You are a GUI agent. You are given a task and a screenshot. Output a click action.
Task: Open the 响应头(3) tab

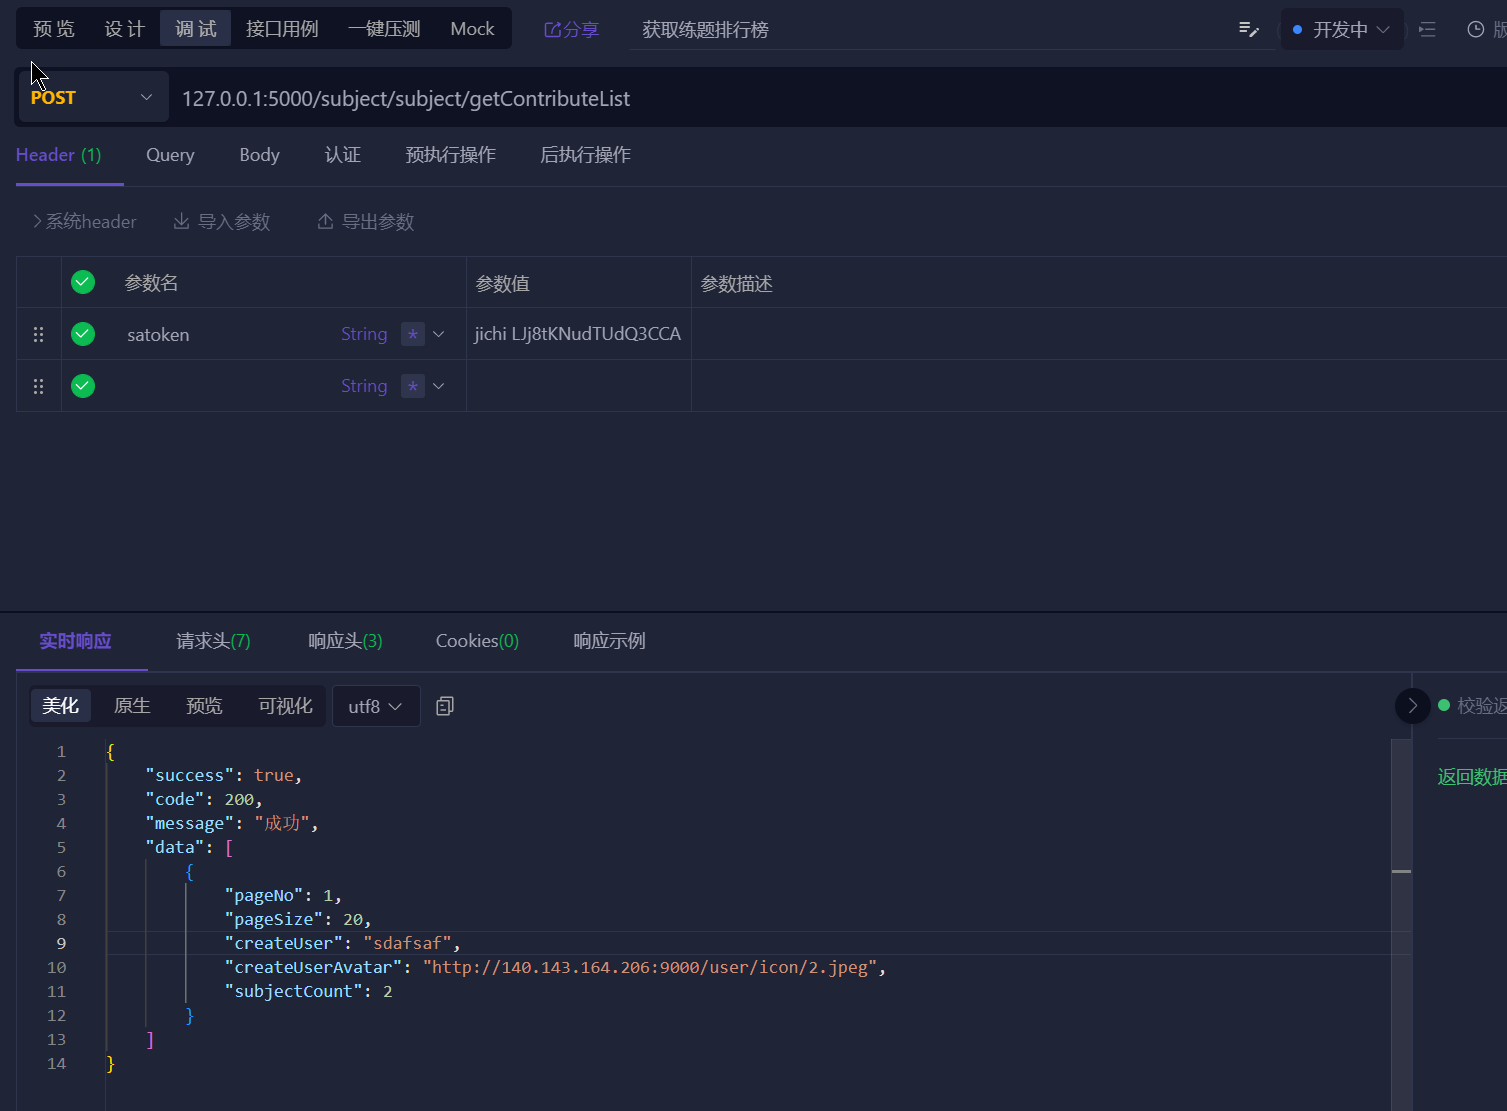pyautogui.click(x=346, y=641)
